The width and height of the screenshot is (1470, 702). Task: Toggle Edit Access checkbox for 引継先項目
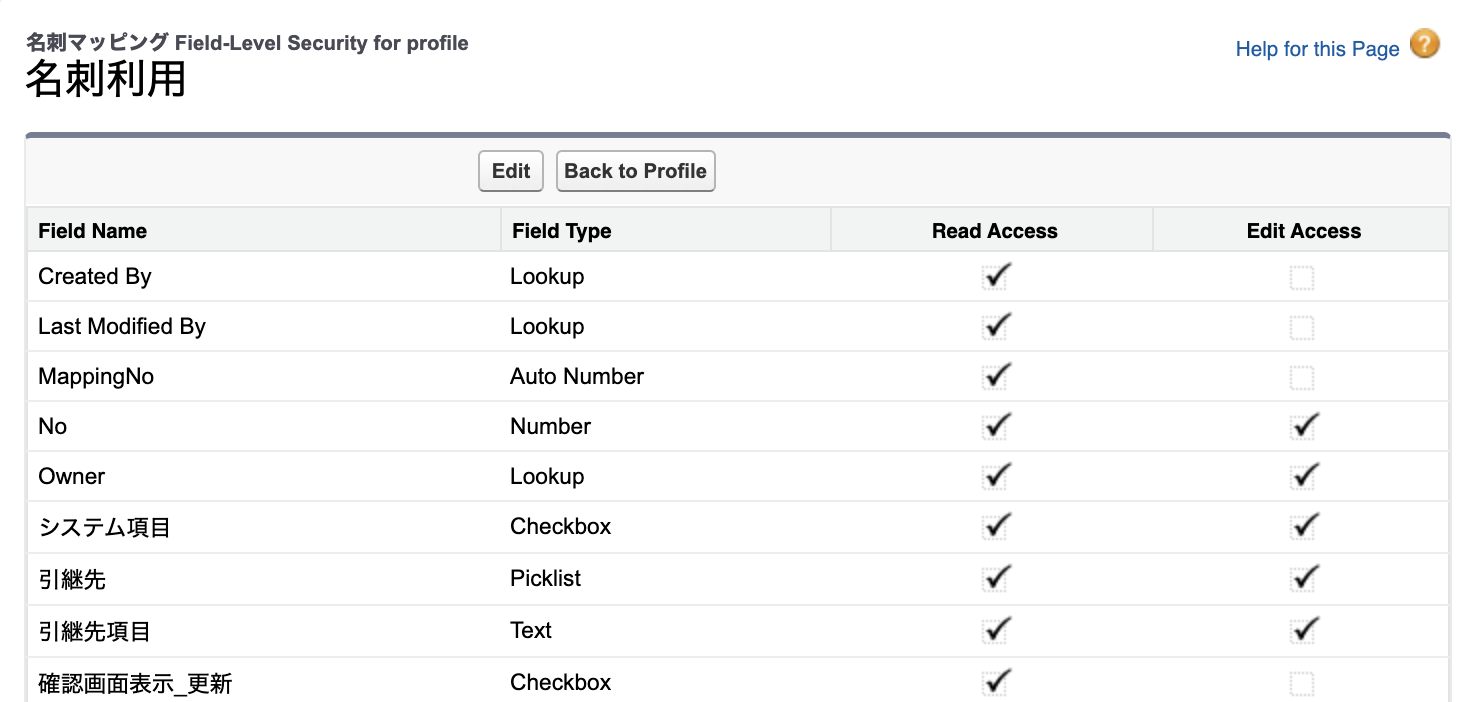(1302, 632)
